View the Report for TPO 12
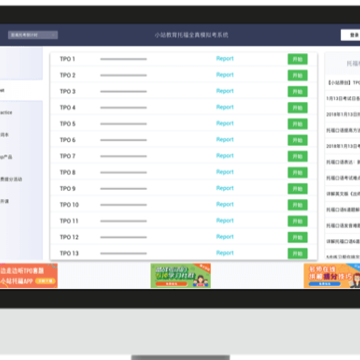The image size is (360, 360). [x=225, y=237]
